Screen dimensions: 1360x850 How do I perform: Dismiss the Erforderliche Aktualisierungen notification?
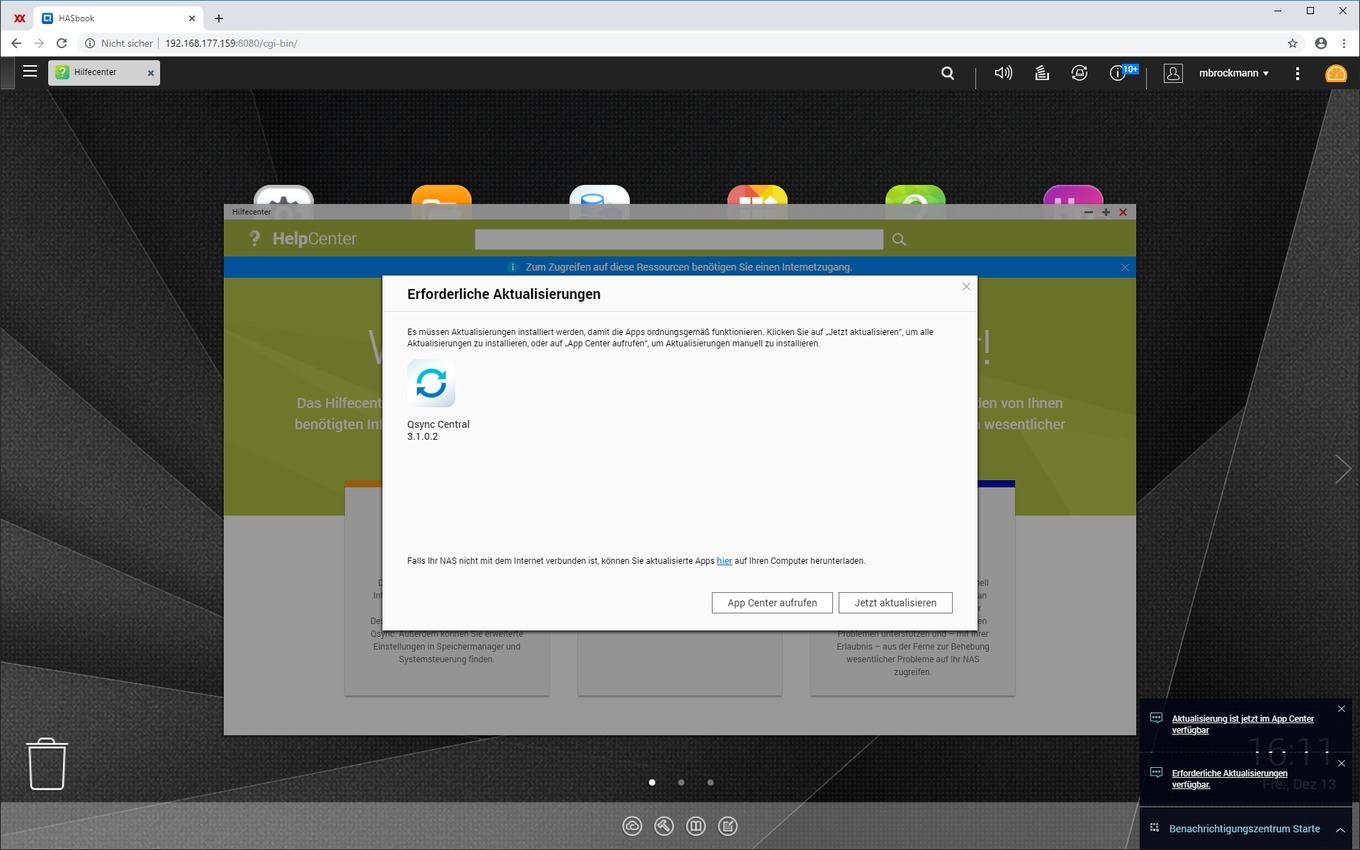(x=1341, y=763)
